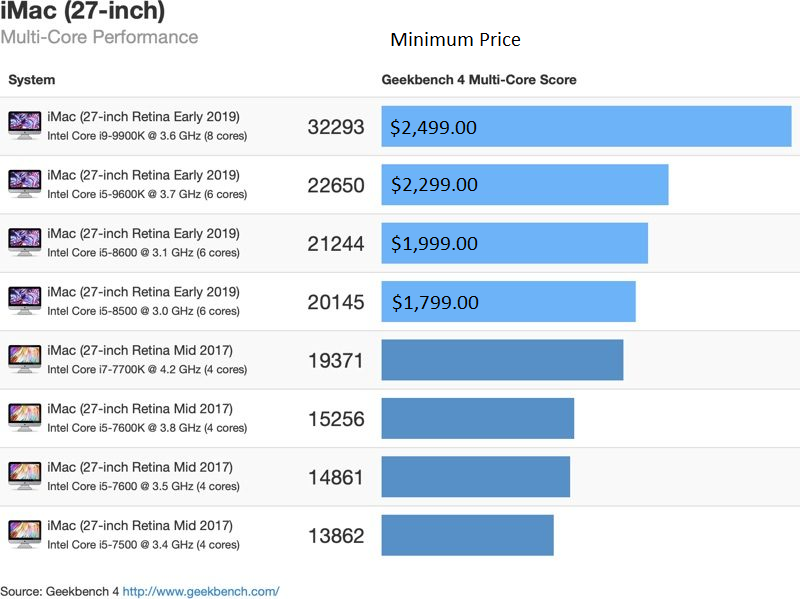
Task: Click the iMac icon next to the i5-7500
Action: click(24, 534)
